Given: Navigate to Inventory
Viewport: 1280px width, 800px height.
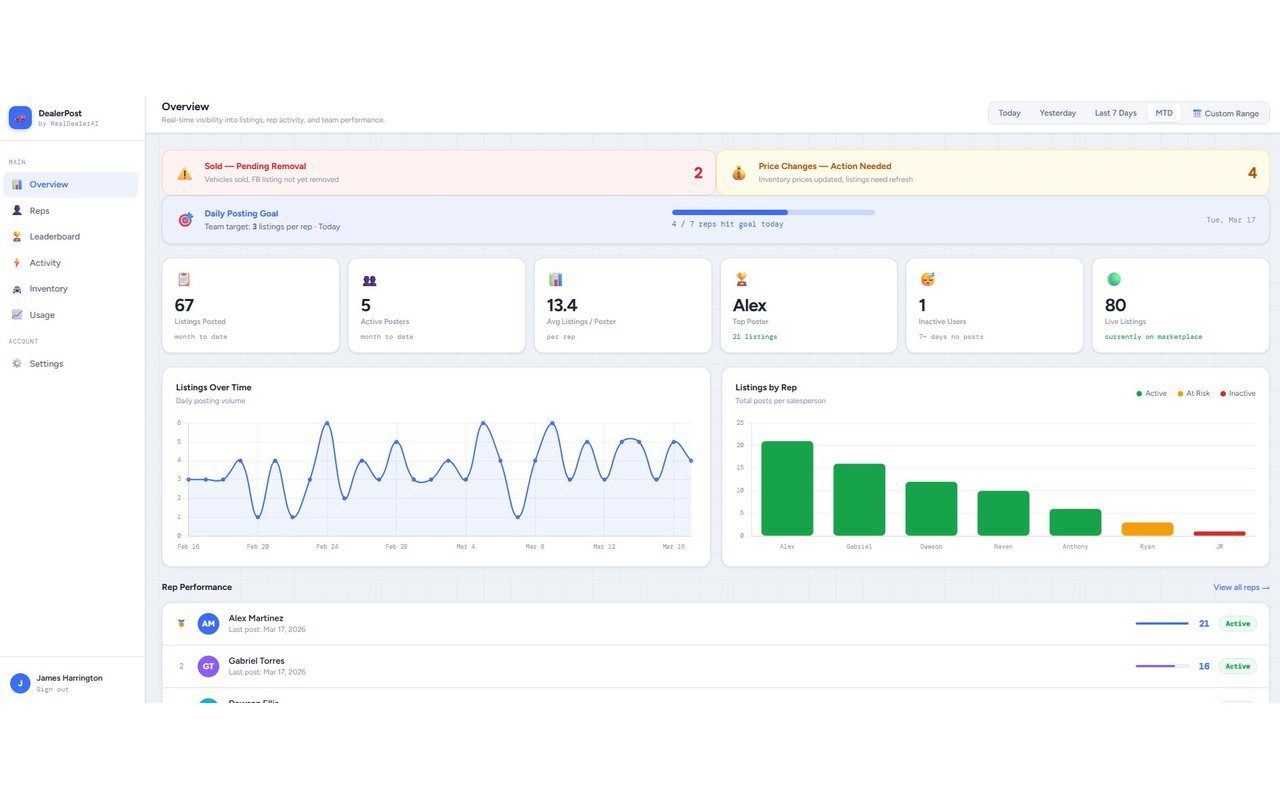Looking at the screenshot, I should tap(71, 289).
